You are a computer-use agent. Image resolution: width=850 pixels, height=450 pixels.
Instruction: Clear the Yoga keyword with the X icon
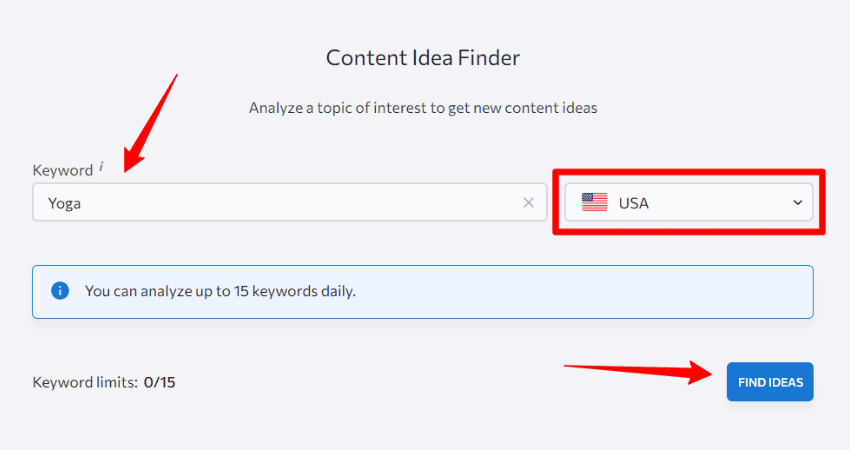click(x=528, y=203)
